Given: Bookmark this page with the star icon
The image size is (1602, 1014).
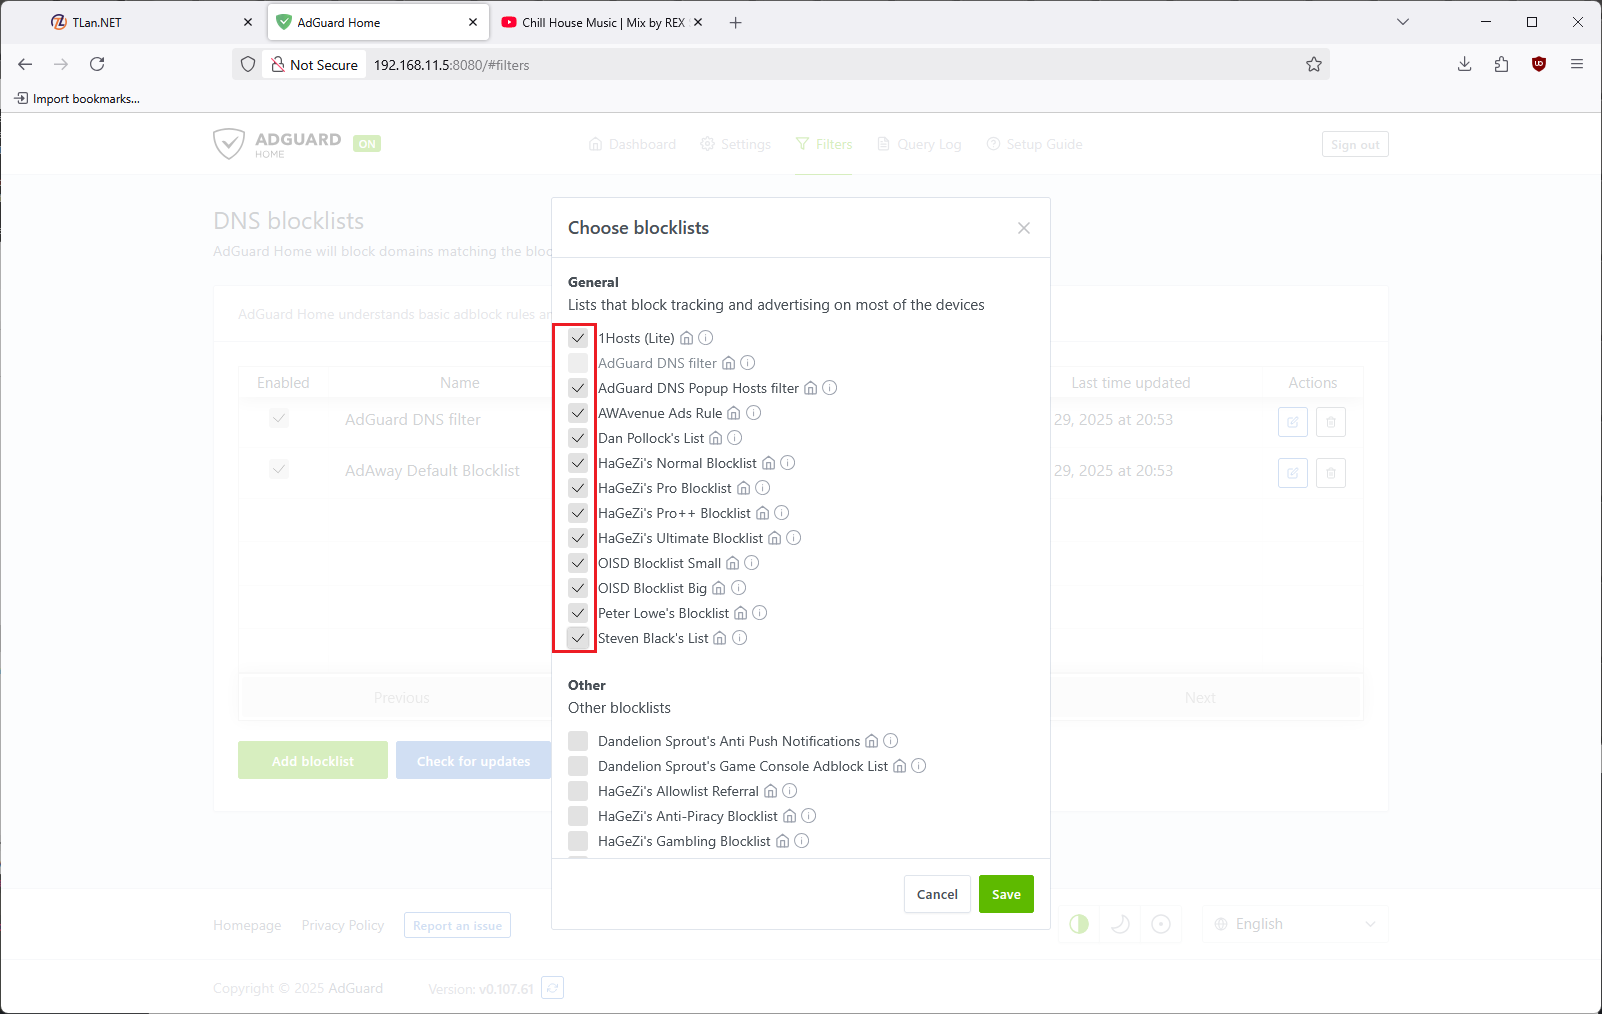Looking at the screenshot, I should pos(1314,65).
